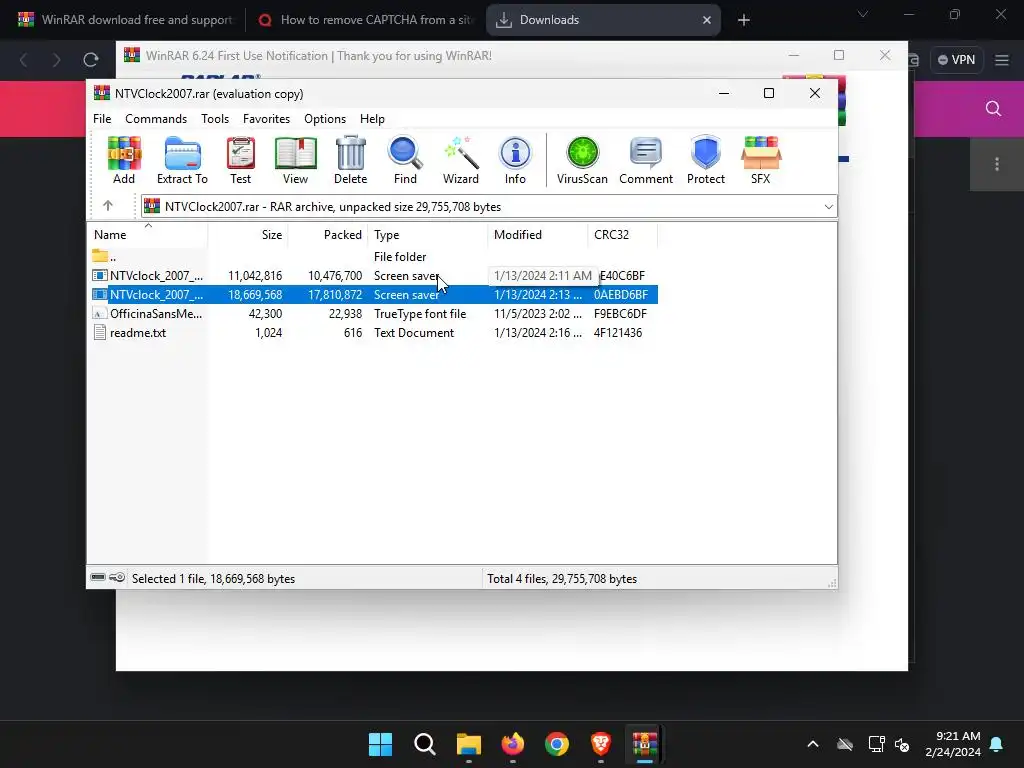Show hidden system tray icons
1024x768 pixels.
coord(812,744)
